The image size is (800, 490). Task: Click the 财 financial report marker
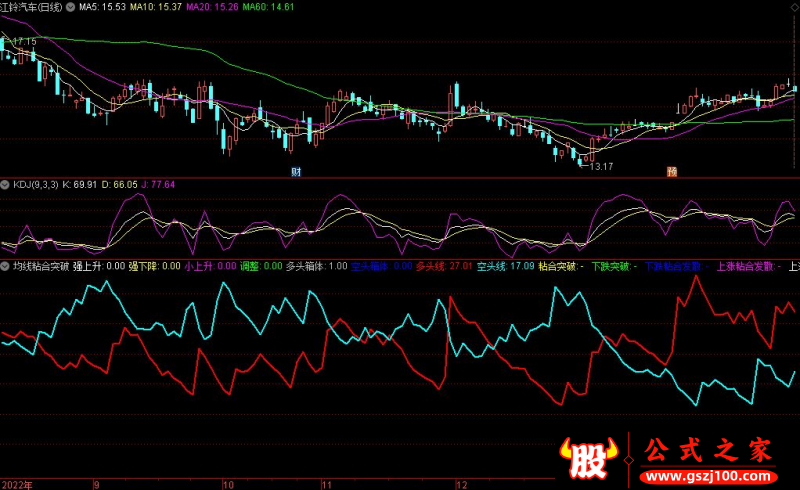pos(296,172)
